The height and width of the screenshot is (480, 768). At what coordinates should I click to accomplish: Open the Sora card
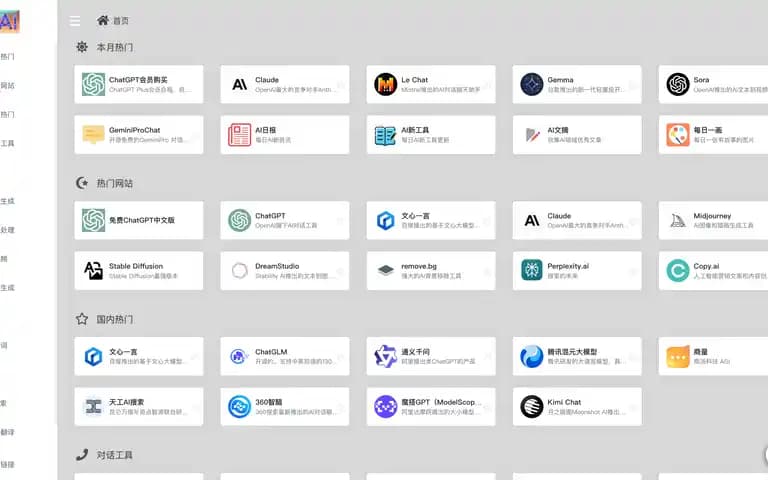click(x=713, y=84)
